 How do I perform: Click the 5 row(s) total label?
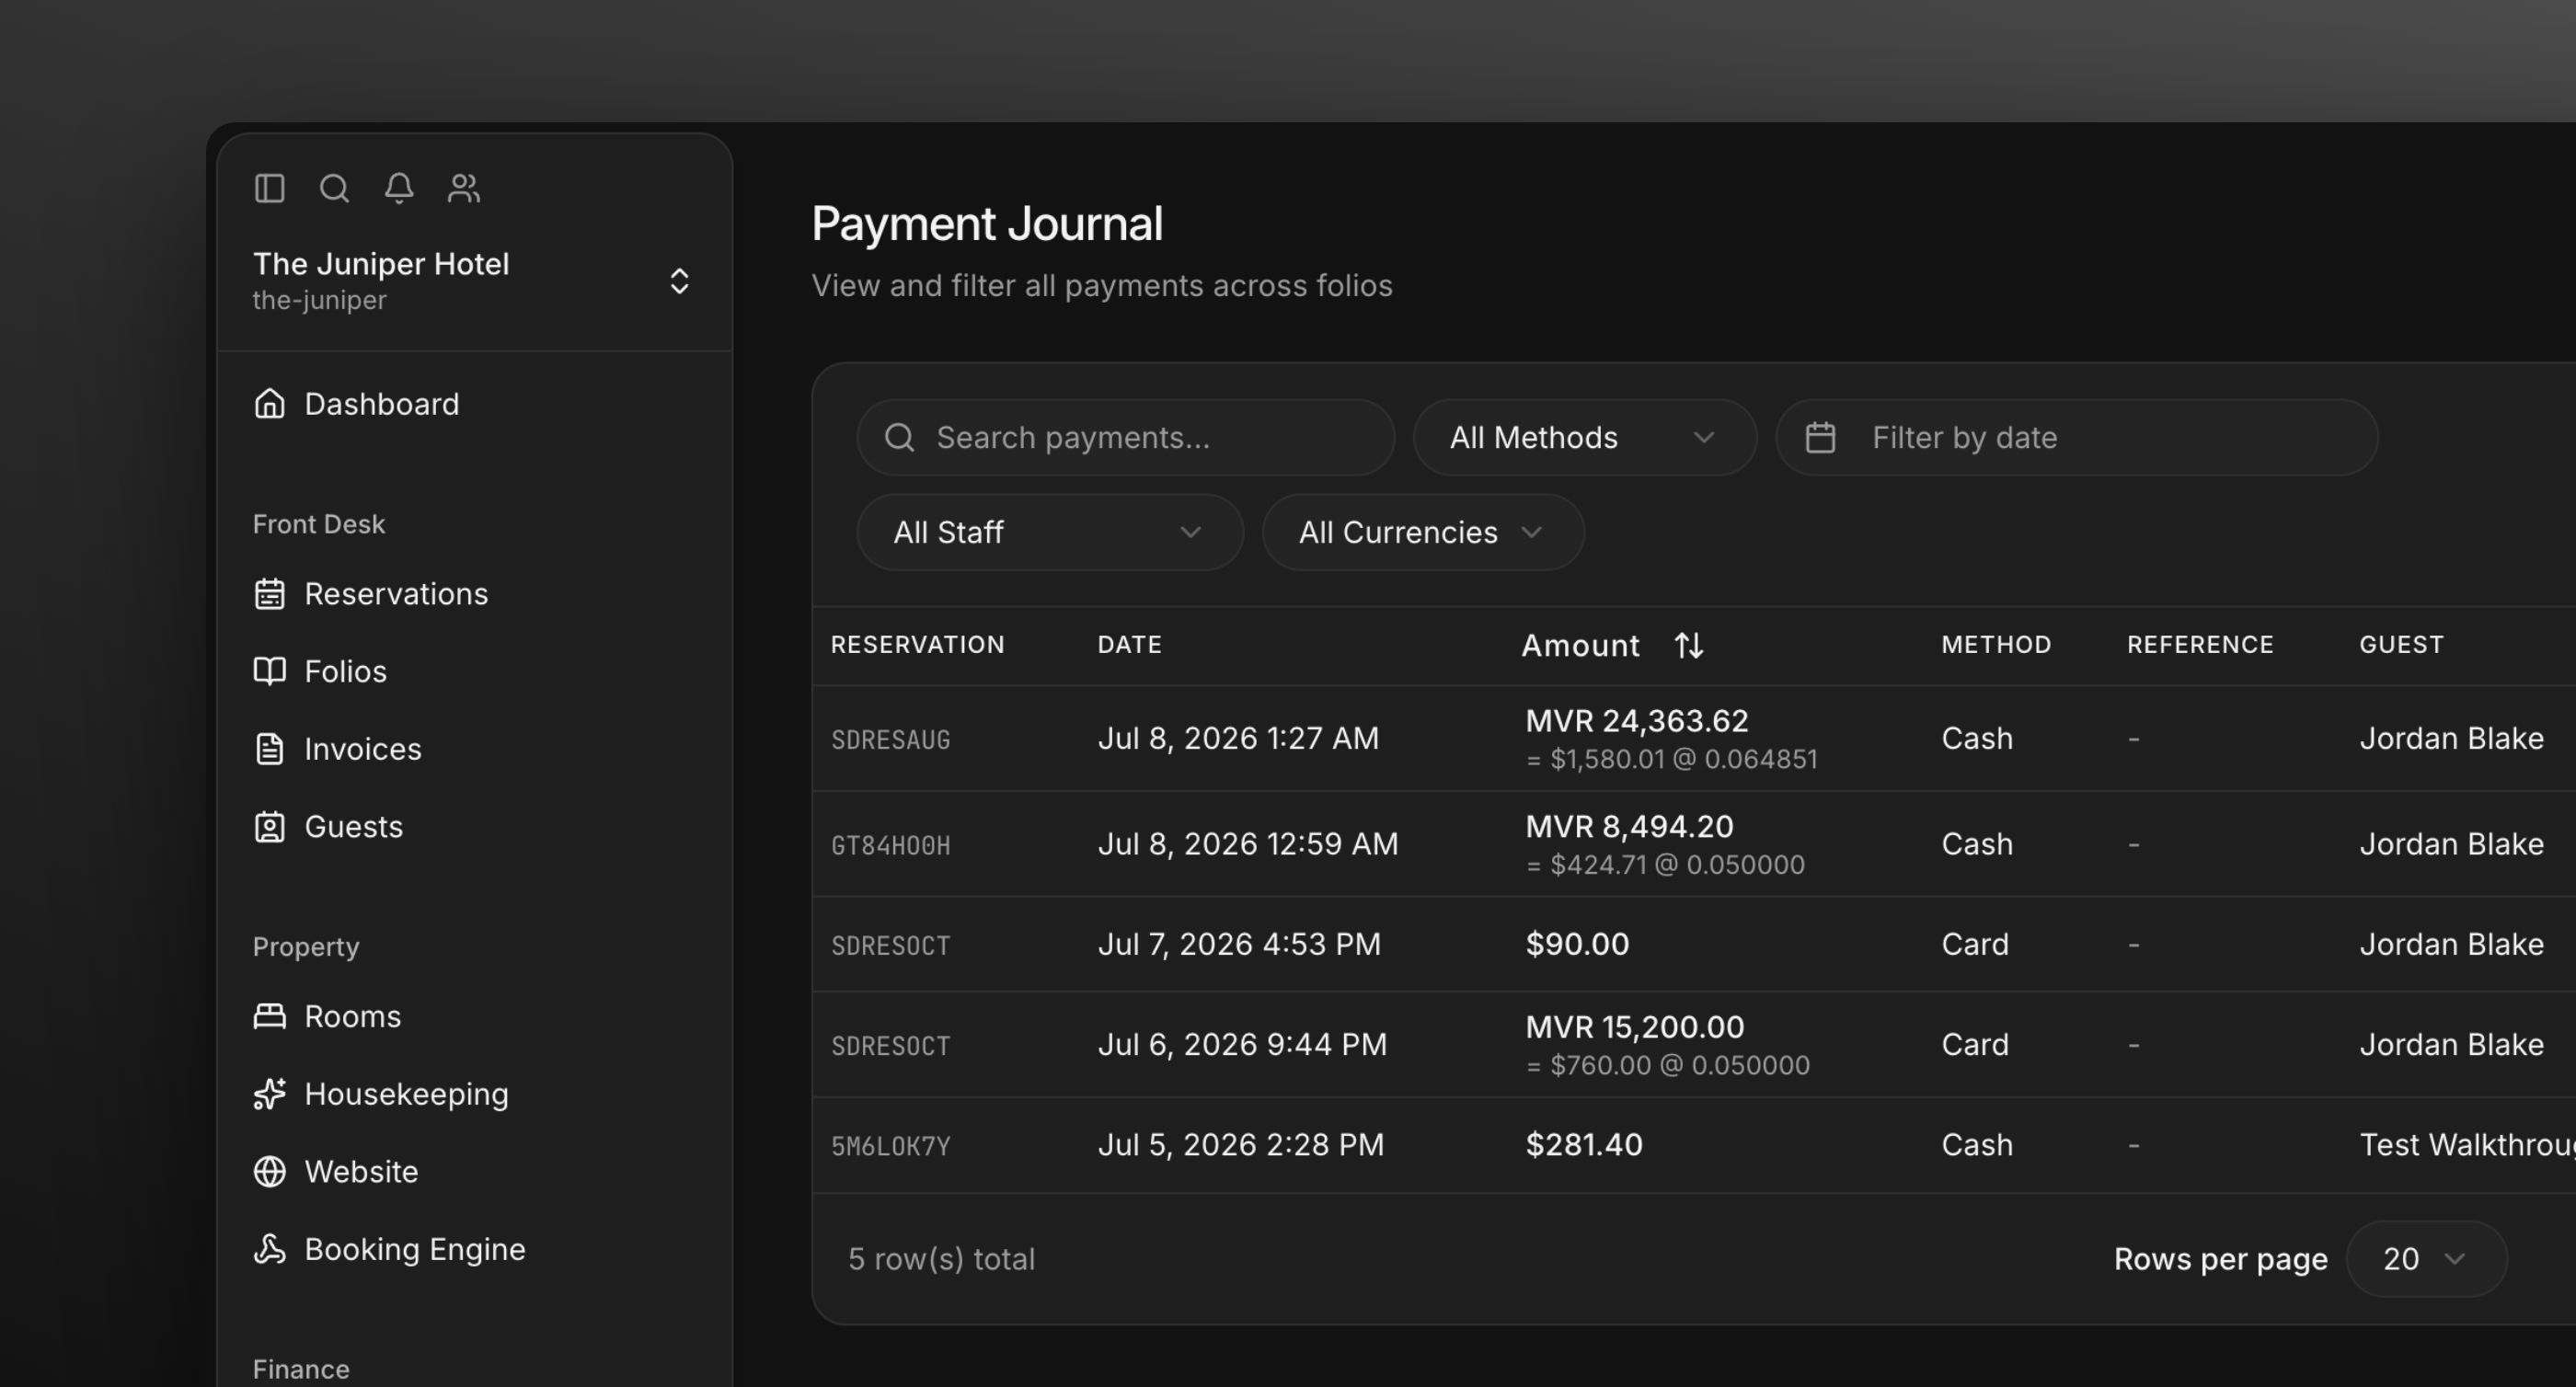(941, 1259)
